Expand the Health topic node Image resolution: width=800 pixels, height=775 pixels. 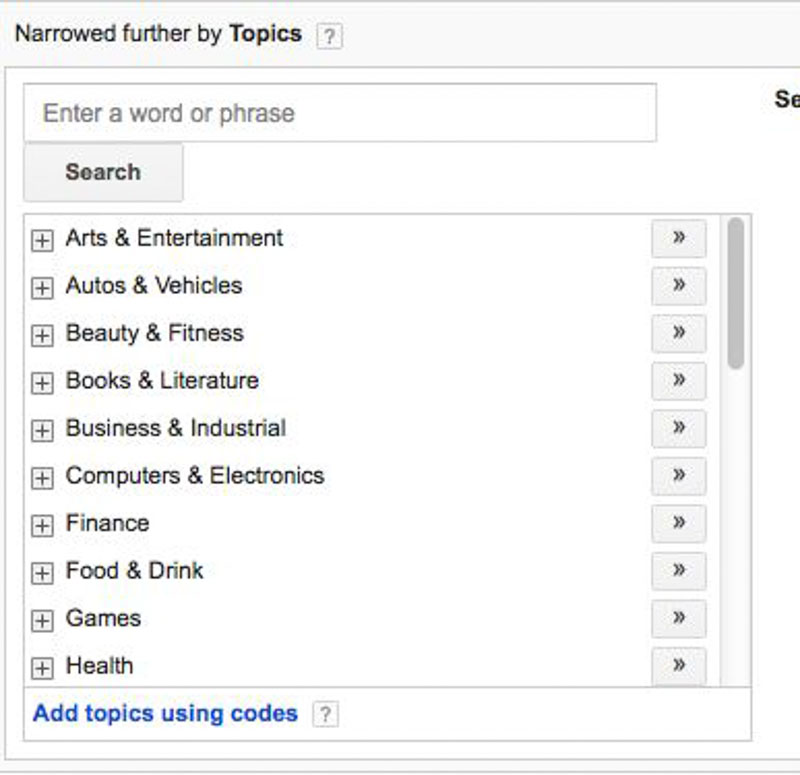point(42,668)
